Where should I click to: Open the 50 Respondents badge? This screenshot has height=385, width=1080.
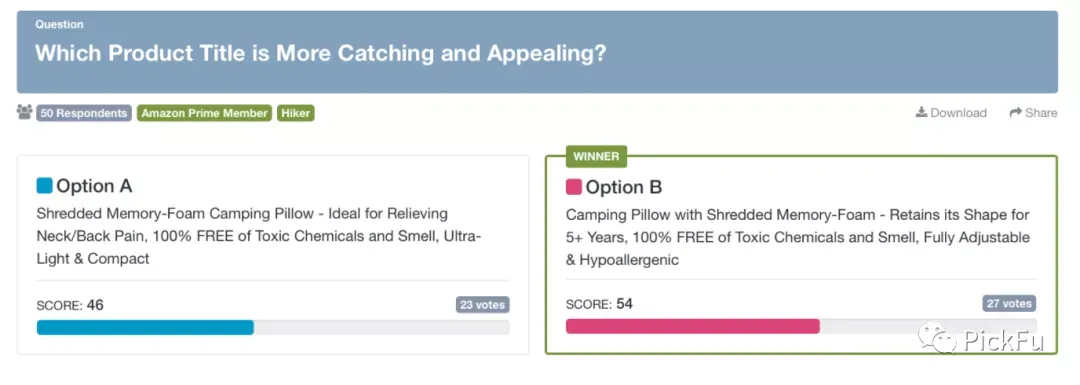click(83, 113)
